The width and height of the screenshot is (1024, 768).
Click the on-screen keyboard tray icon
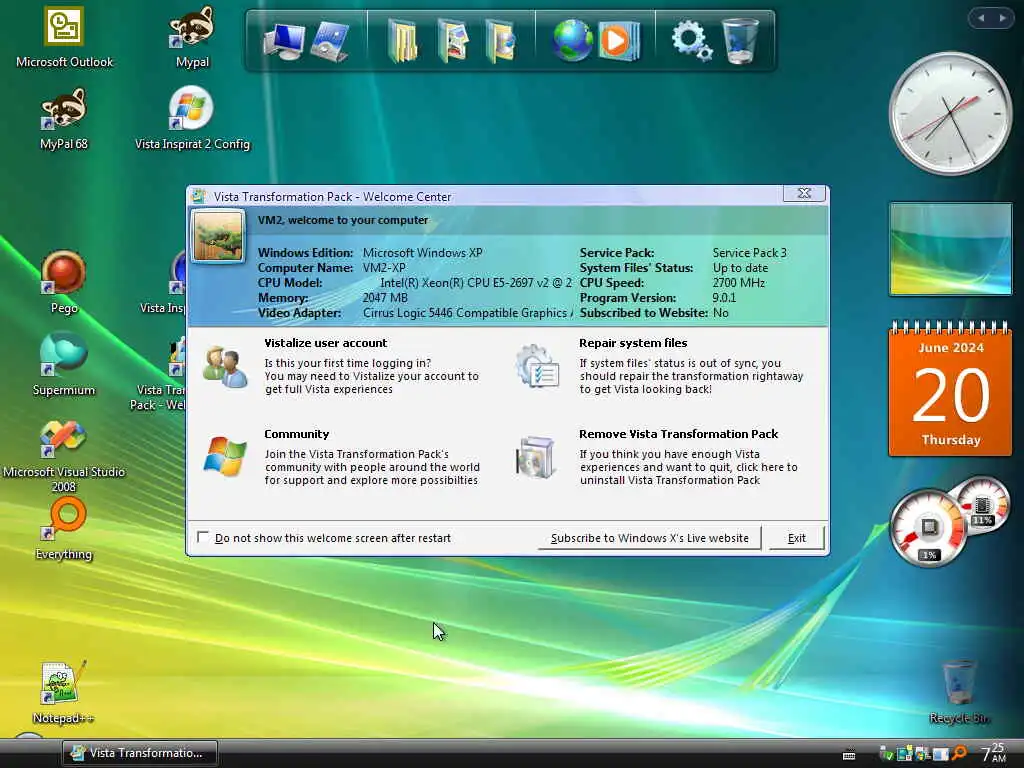point(849,755)
